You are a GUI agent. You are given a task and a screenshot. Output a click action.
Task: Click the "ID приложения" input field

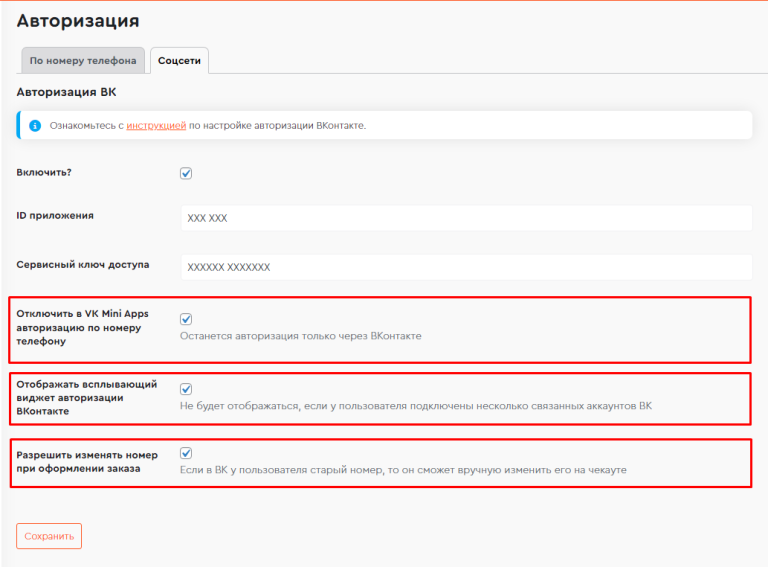466,218
